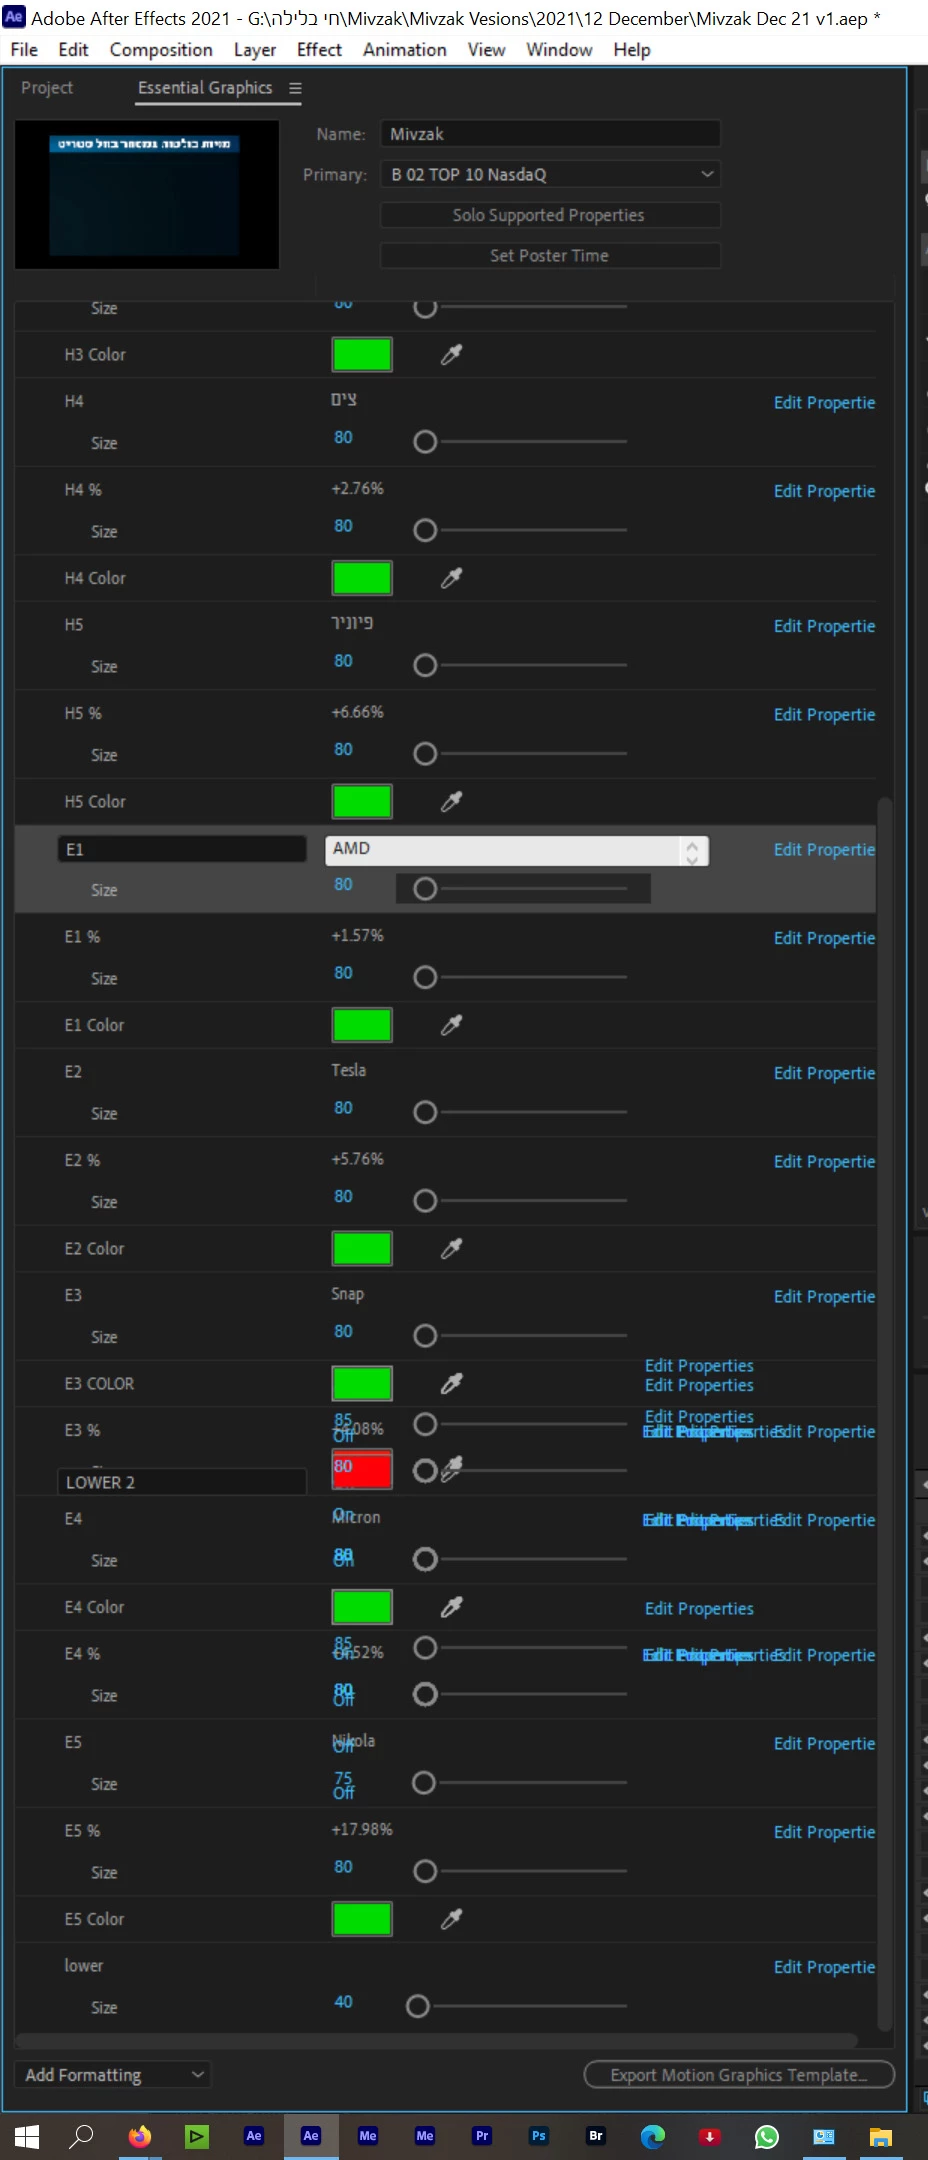This screenshot has height=2160, width=928.
Task: Open the Essential Graphics panel menu icon
Action: point(295,88)
